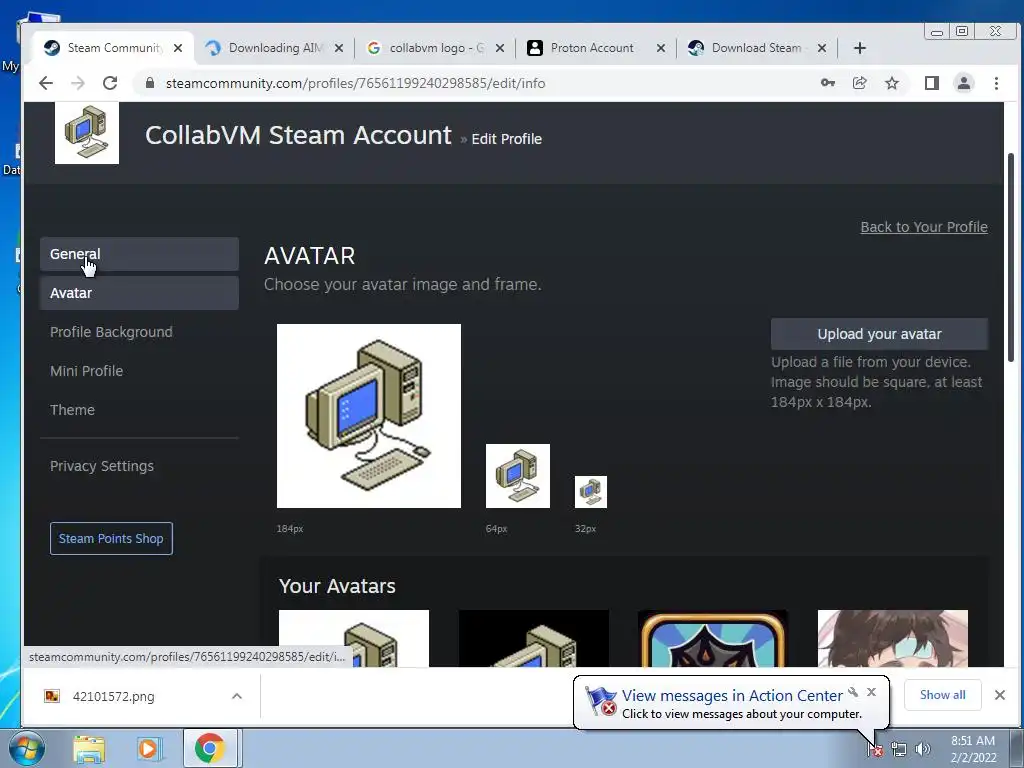The height and width of the screenshot is (768, 1024).
Task: Click the Action Center flag tray icon
Action: [874, 750]
